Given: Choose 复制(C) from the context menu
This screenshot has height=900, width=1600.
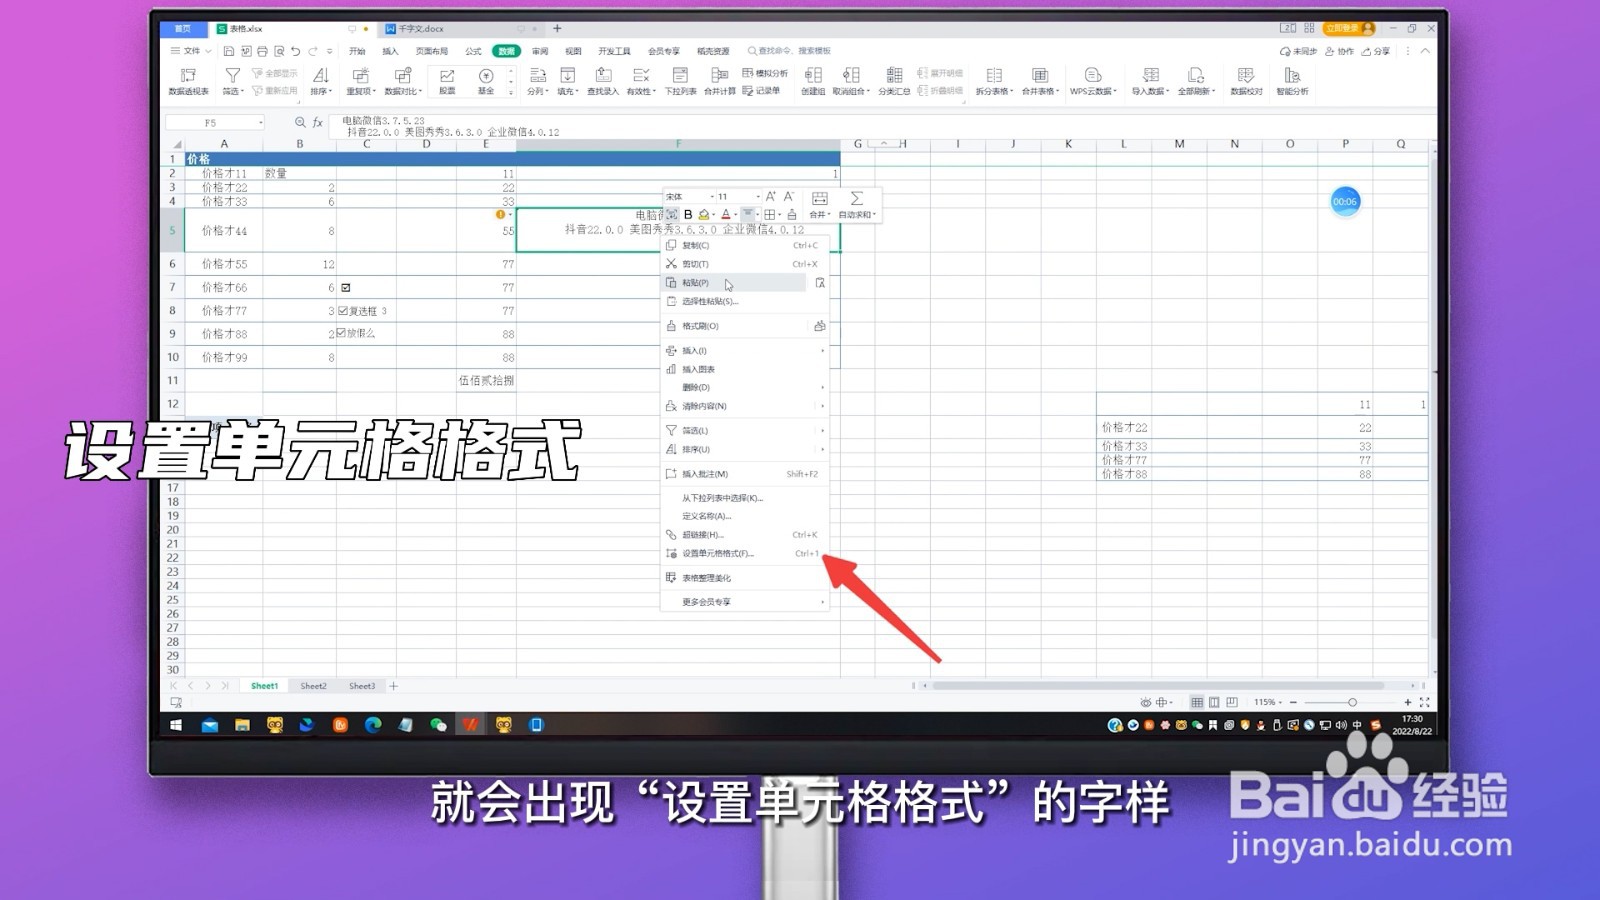Looking at the screenshot, I should click(x=744, y=245).
